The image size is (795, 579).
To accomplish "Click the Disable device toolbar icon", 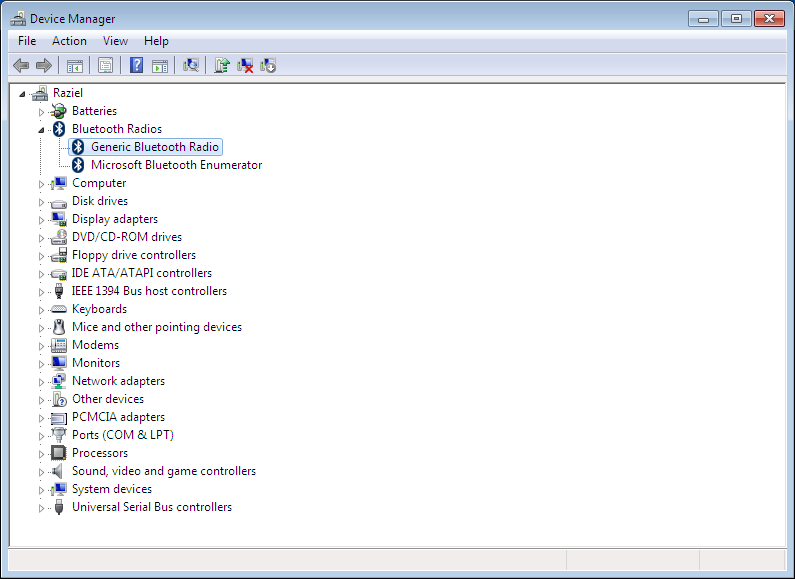I will point(268,65).
